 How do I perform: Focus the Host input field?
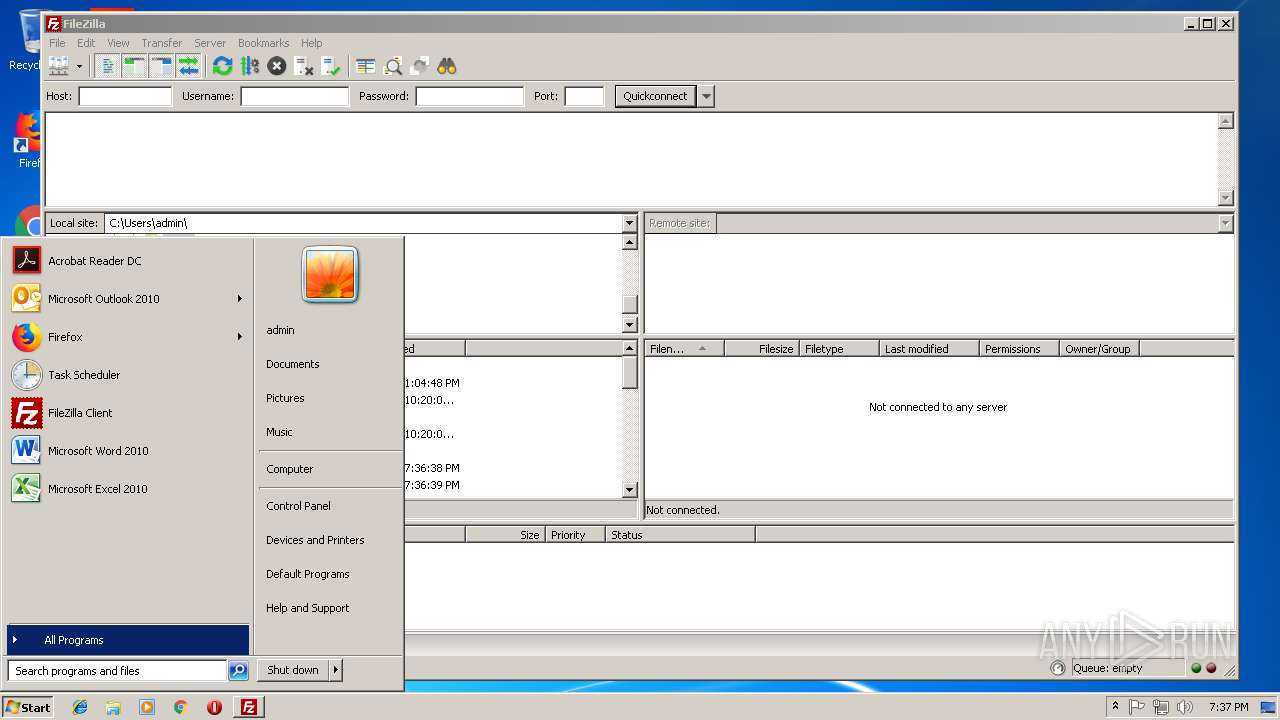(x=125, y=96)
